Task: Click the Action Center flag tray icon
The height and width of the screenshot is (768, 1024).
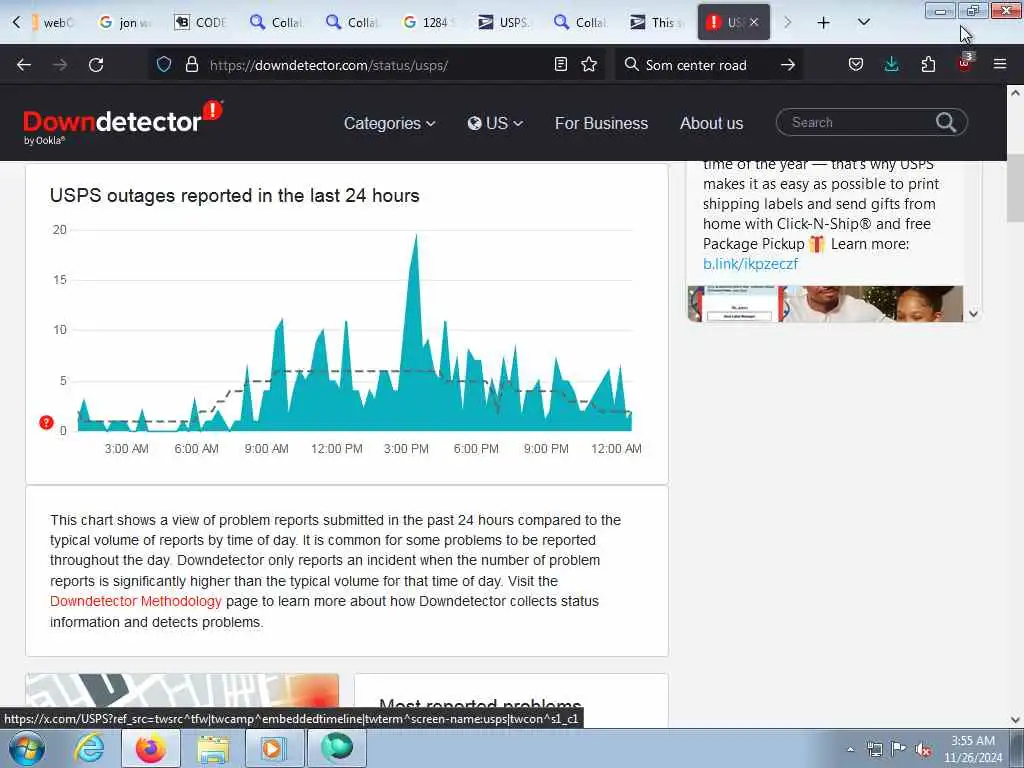Action: coord(899,749)
